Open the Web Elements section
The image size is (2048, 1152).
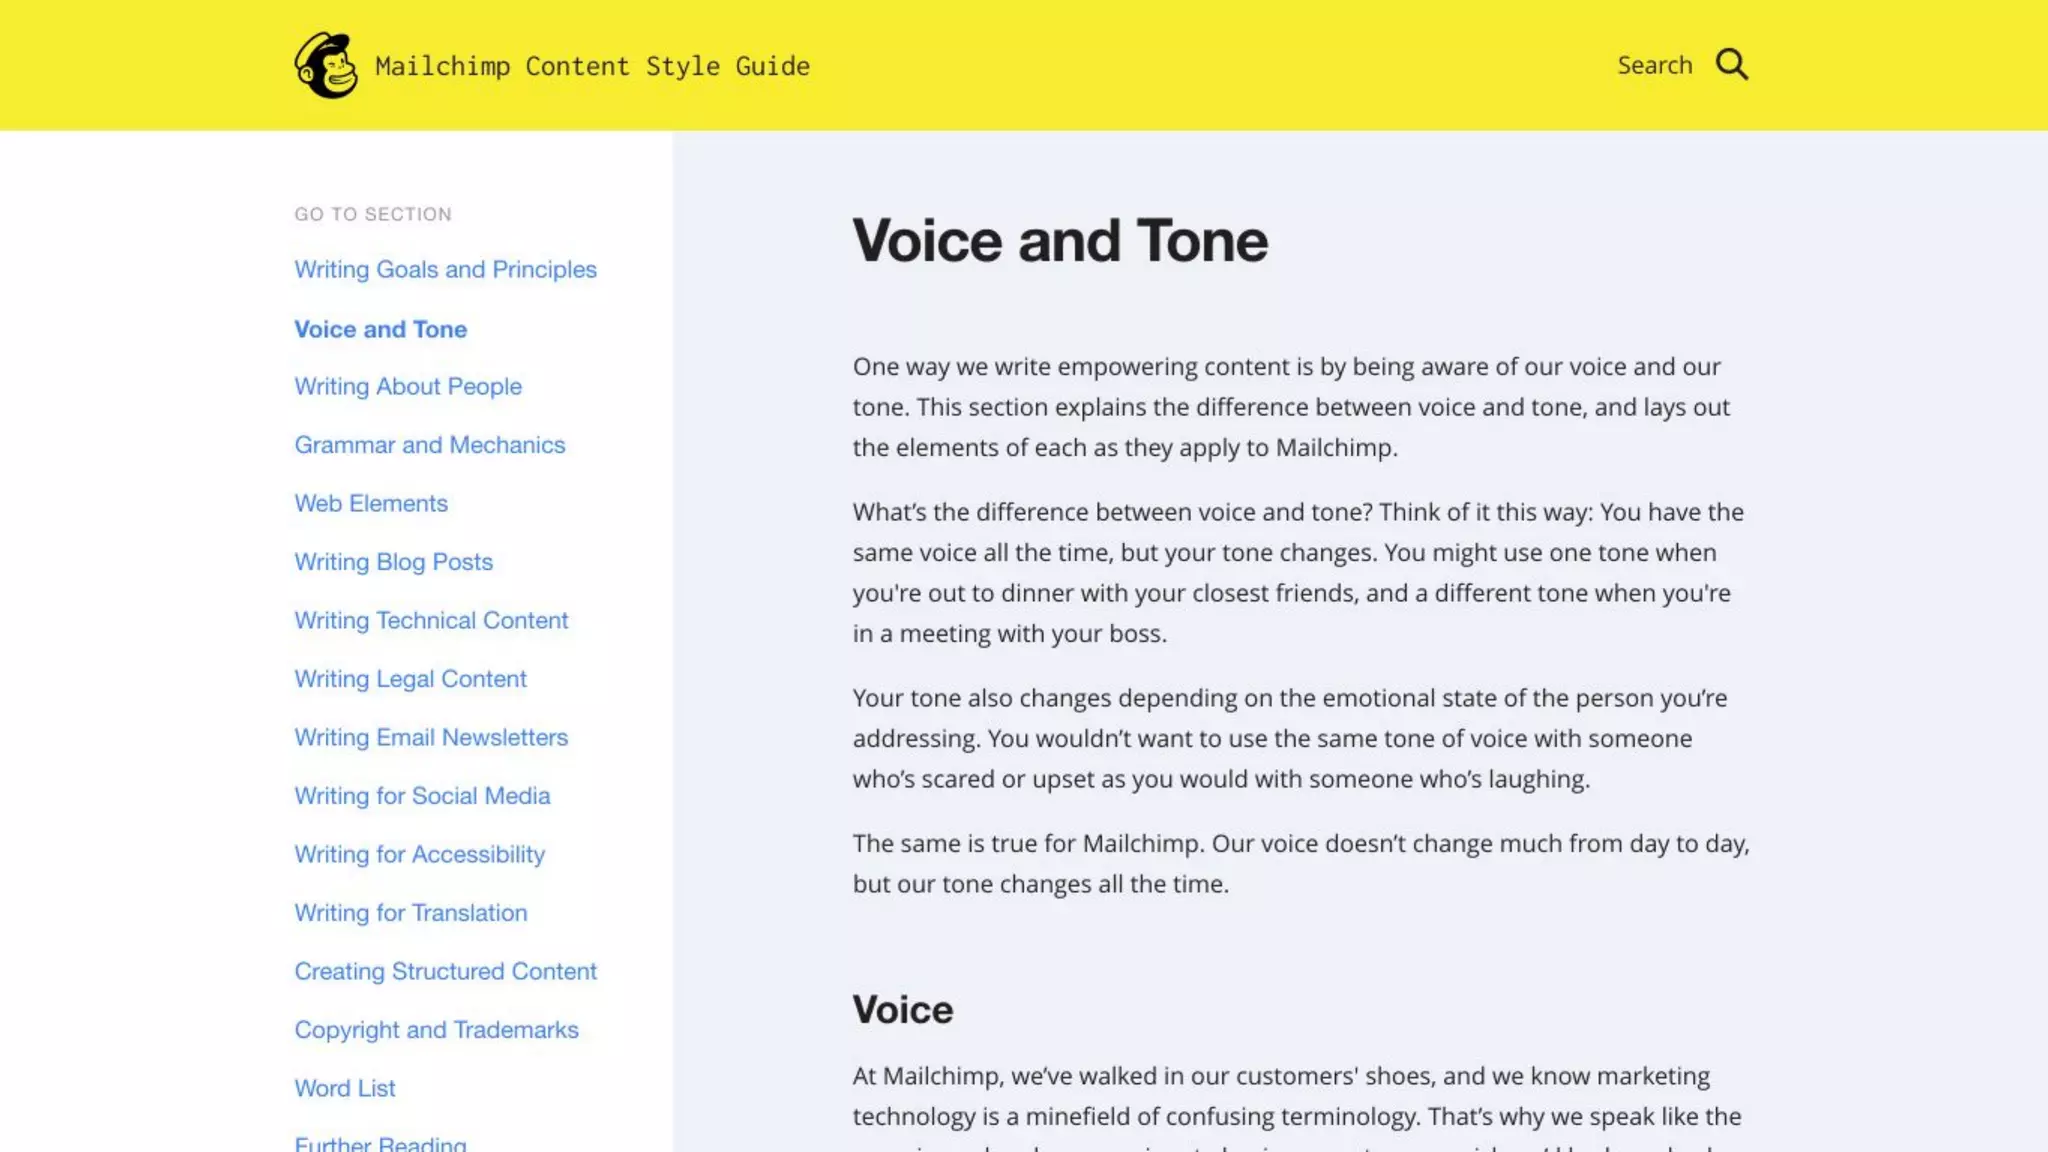tap(371, 504)
